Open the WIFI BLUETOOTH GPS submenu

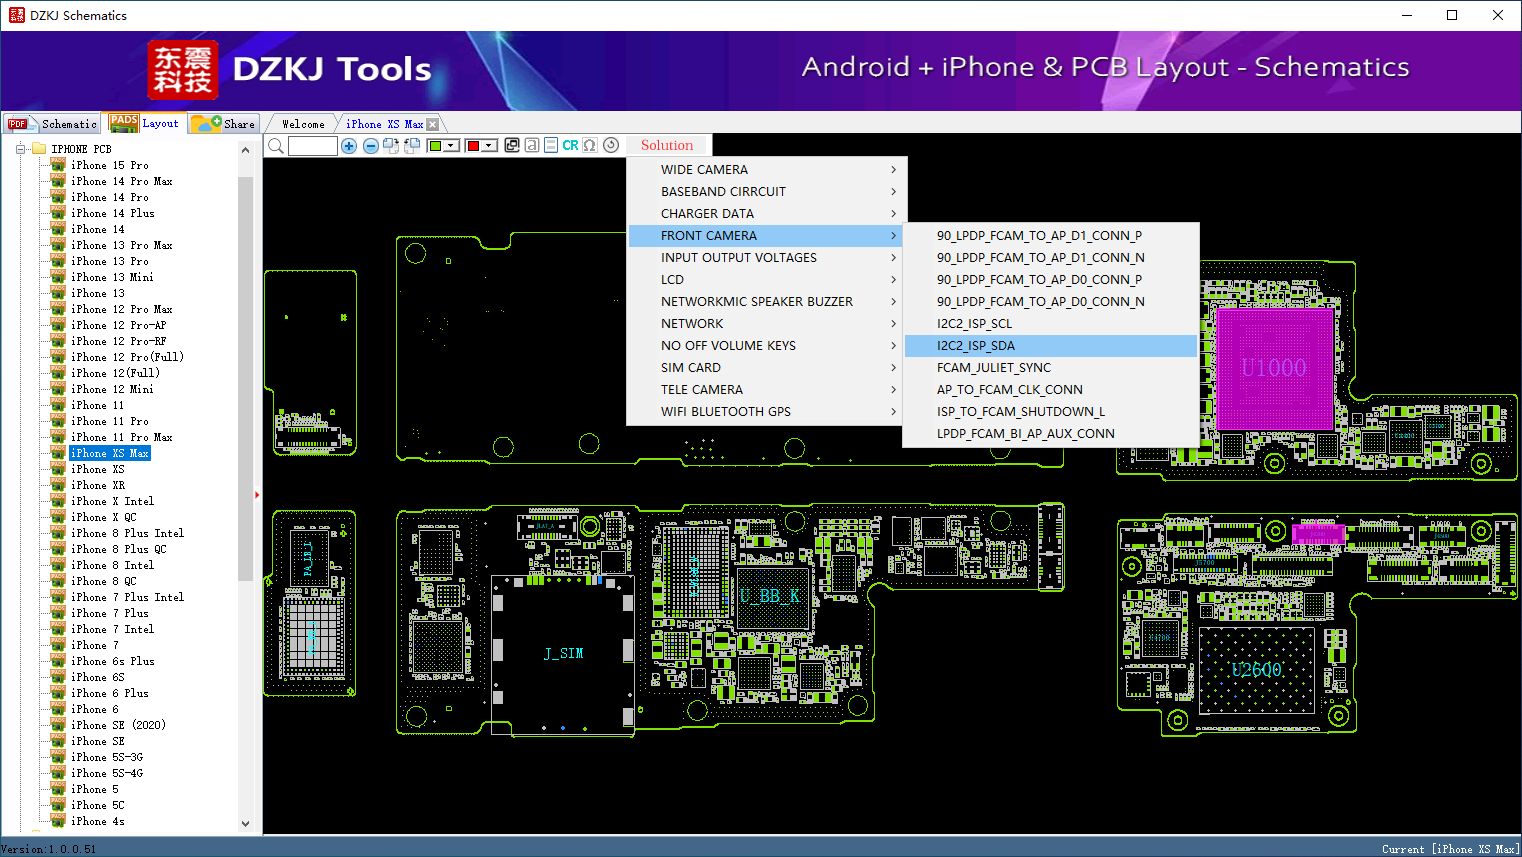point(767,412)
